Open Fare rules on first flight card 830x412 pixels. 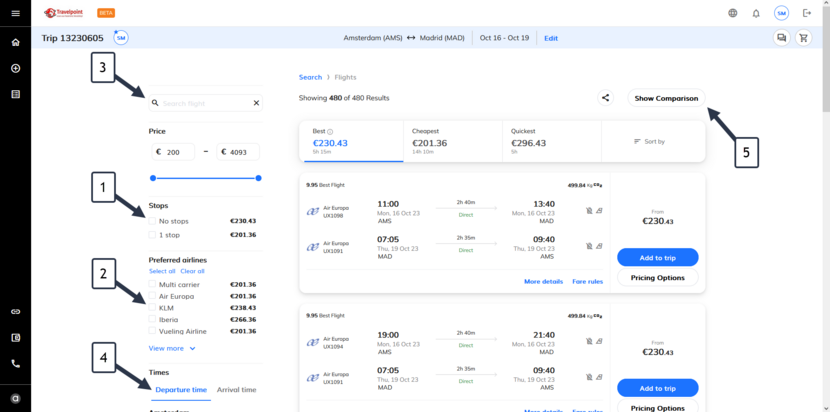click(588, 282)
